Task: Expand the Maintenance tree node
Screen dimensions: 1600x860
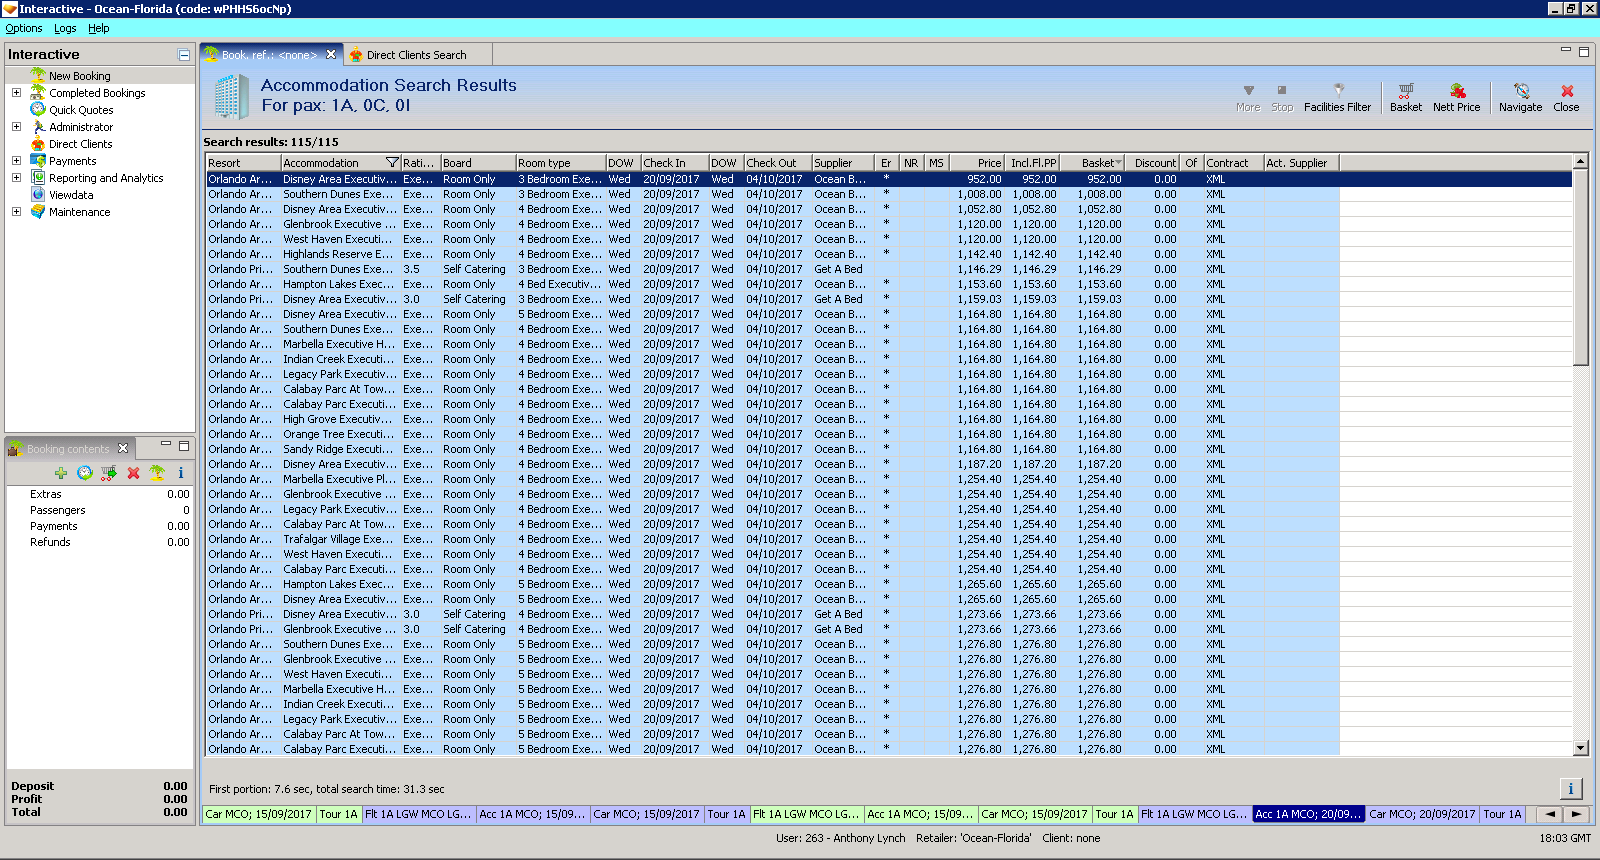Action: point(16,212)
